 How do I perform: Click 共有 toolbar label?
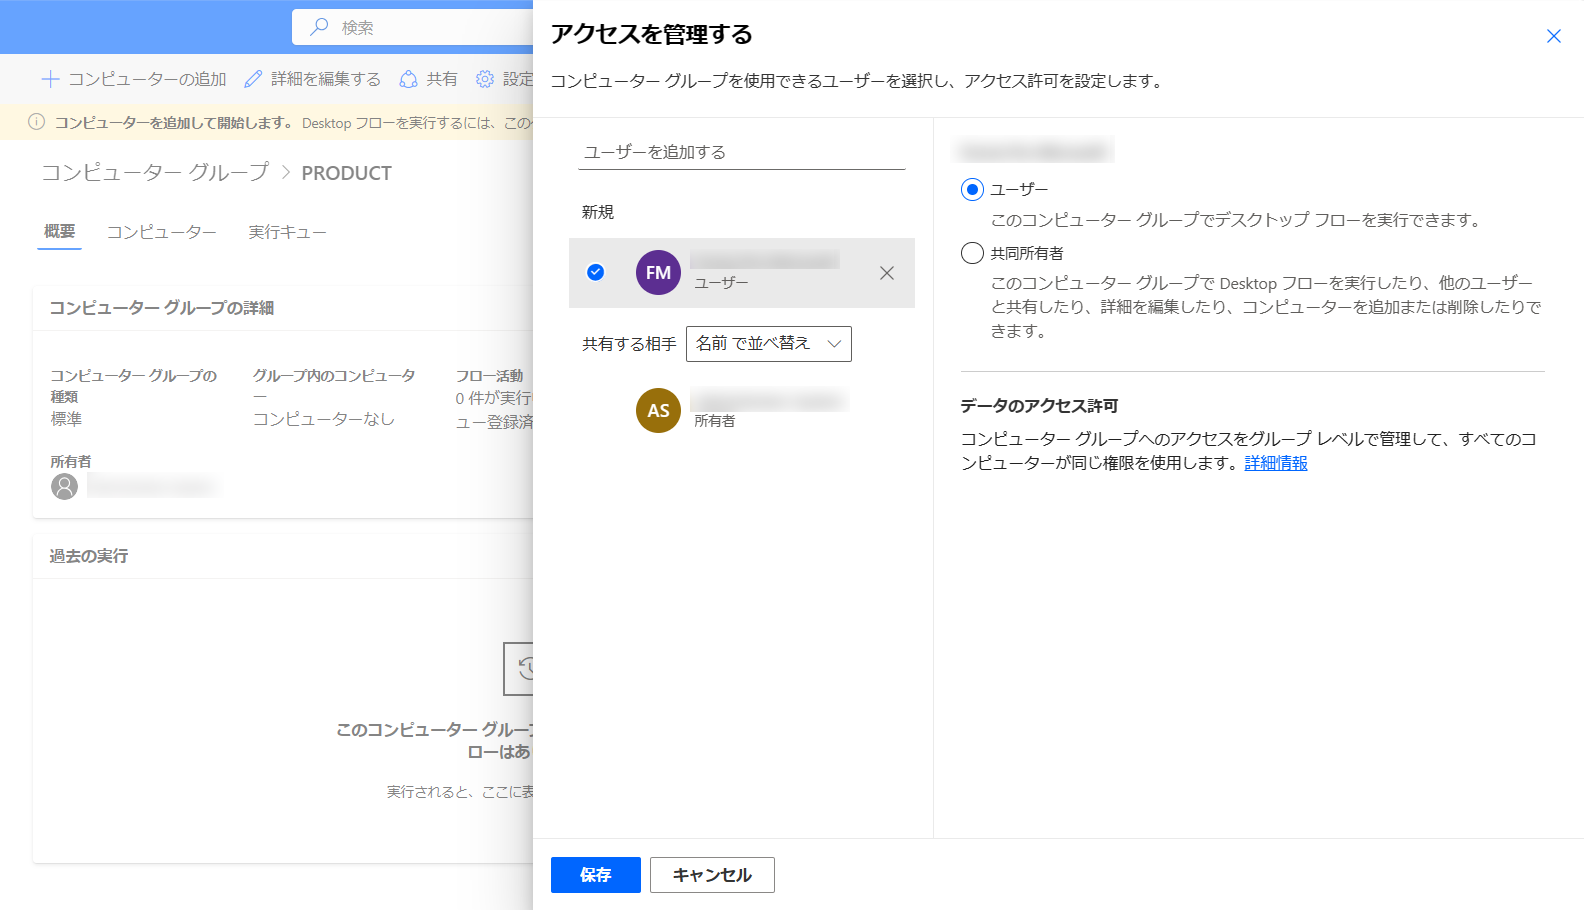click(442, 79)
